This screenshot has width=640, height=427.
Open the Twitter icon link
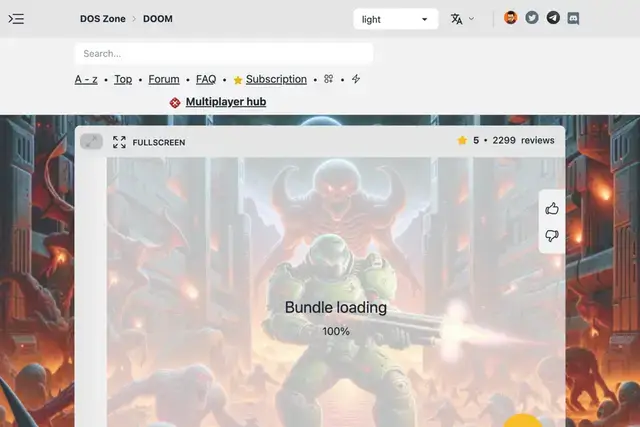tap(531, 18)
